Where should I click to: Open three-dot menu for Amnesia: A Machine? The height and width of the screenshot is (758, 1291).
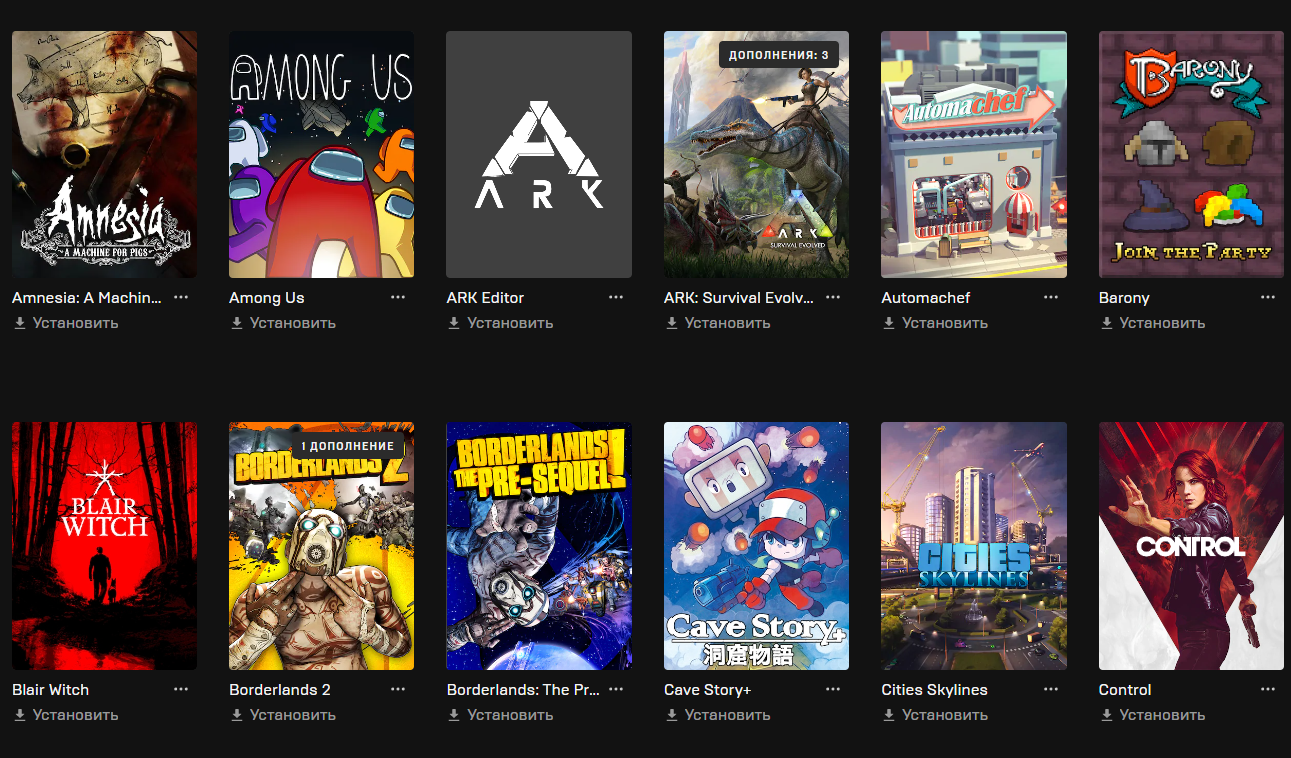pos(181,297)
